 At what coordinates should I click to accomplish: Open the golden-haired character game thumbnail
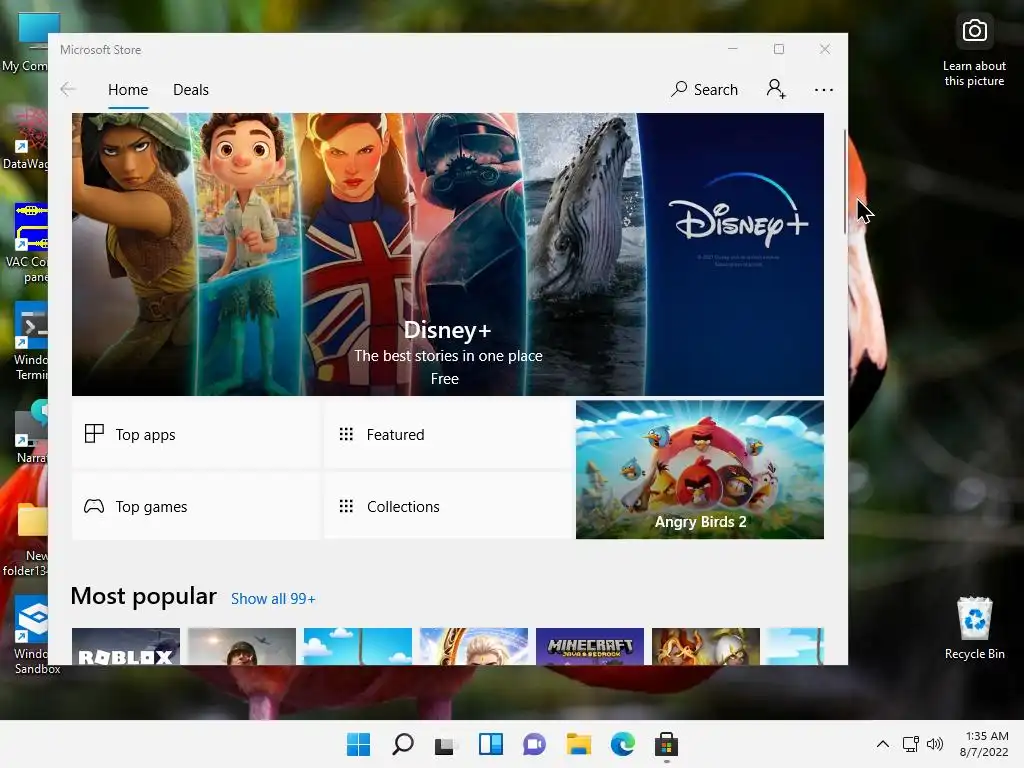coord(473,647)
